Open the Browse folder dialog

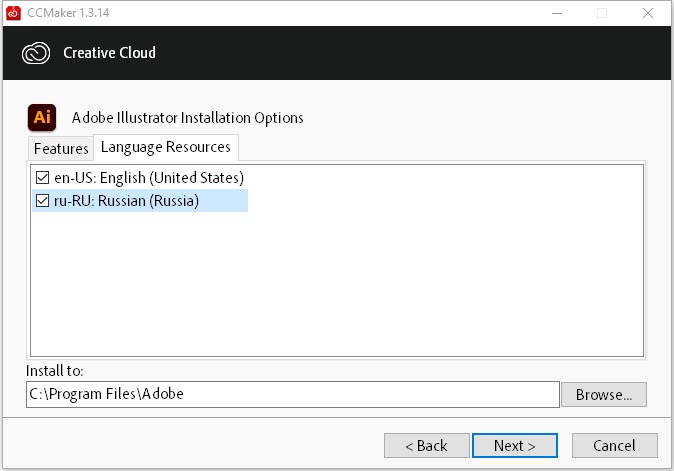[604, 395]
